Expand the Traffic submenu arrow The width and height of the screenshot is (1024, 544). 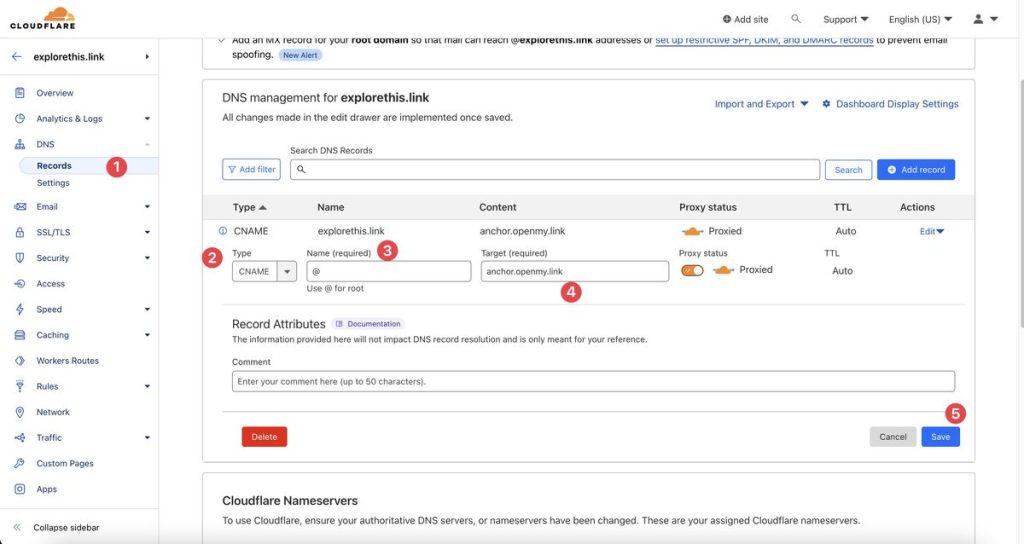point(147,438)
